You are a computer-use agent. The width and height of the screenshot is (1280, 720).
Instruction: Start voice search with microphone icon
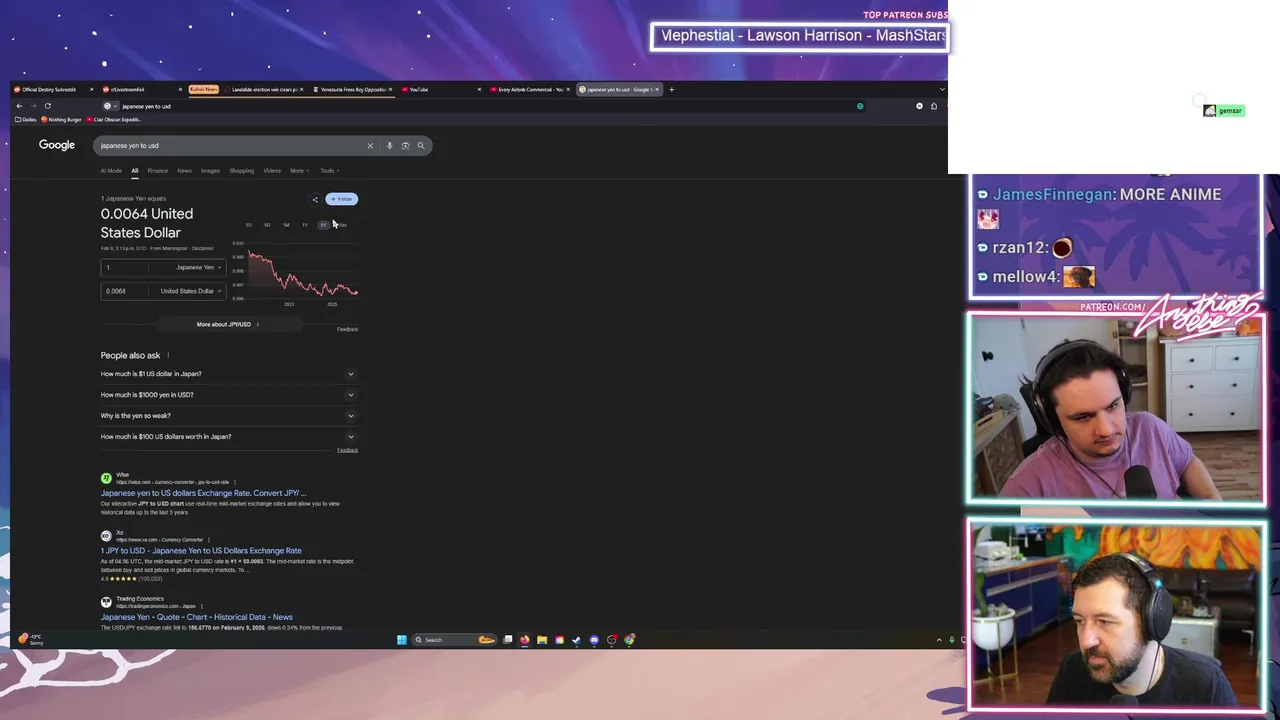click(389, 146)
